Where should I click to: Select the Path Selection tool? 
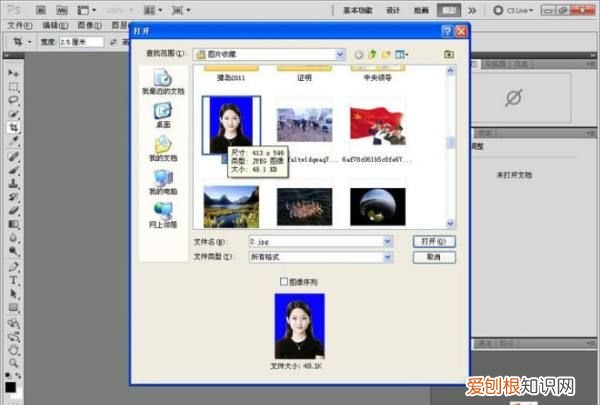pos(13,294)
